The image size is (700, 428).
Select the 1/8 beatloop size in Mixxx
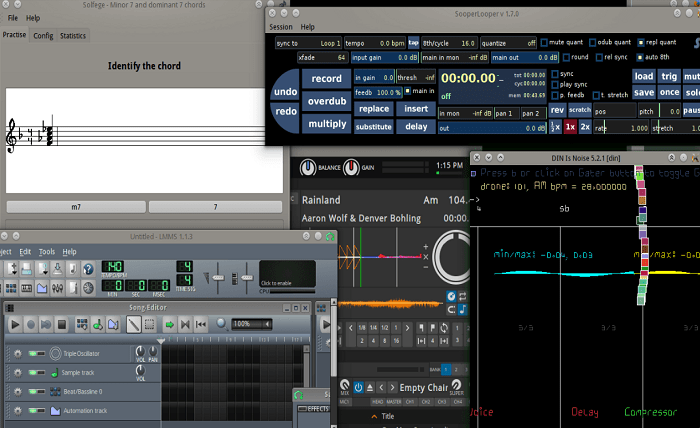[362, 328]
